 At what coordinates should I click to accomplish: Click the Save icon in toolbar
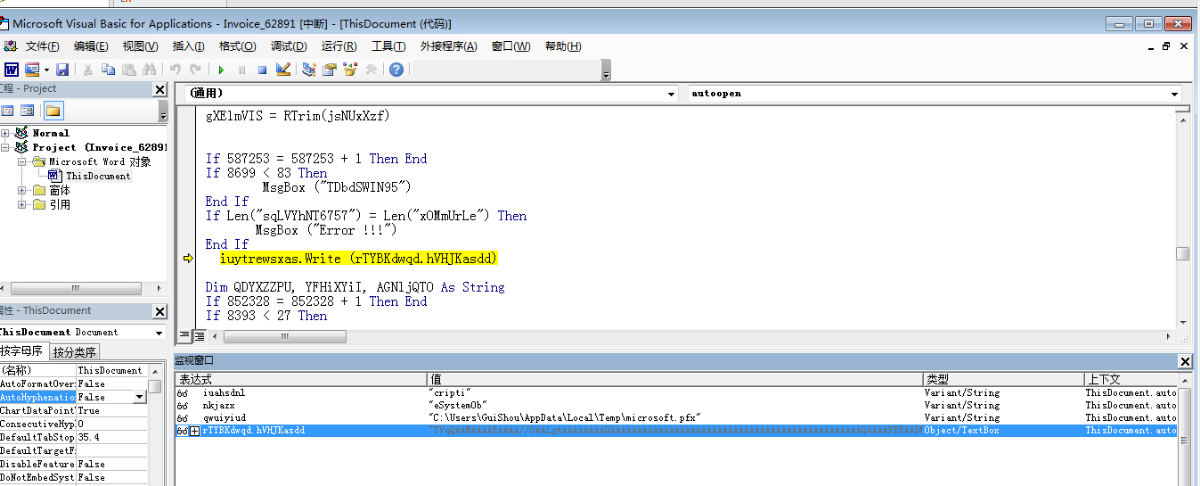62,69
